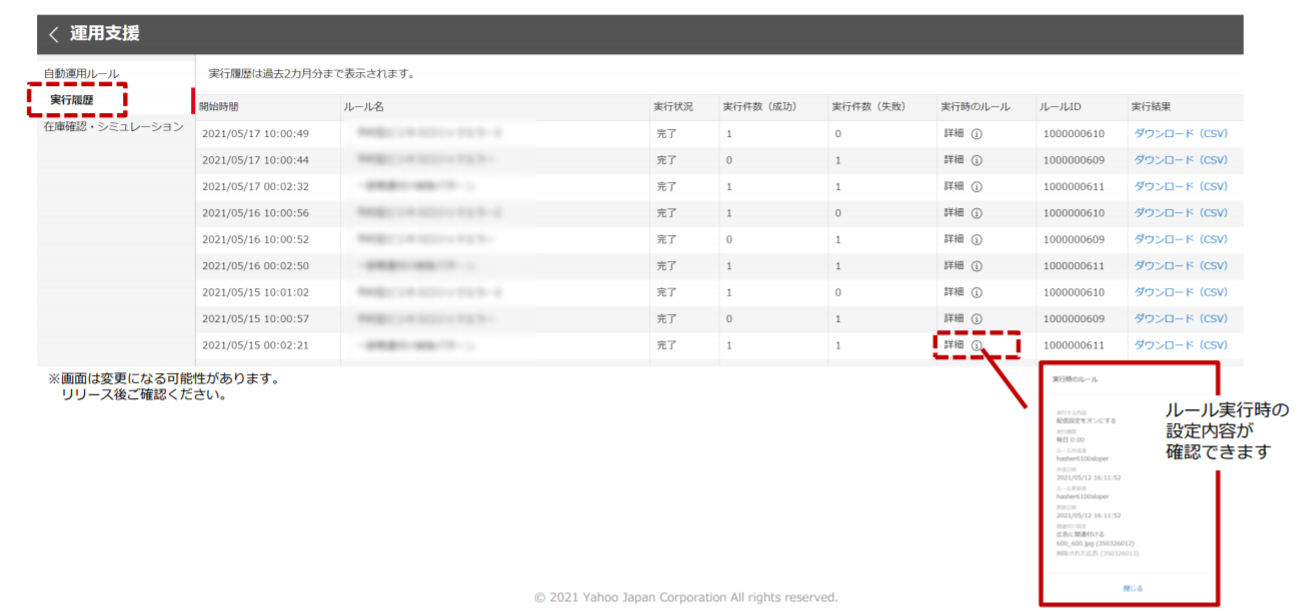The image size is (1310, 611).
Task: Click the 実行状況 column header
Action: click(x=673, y=106)
